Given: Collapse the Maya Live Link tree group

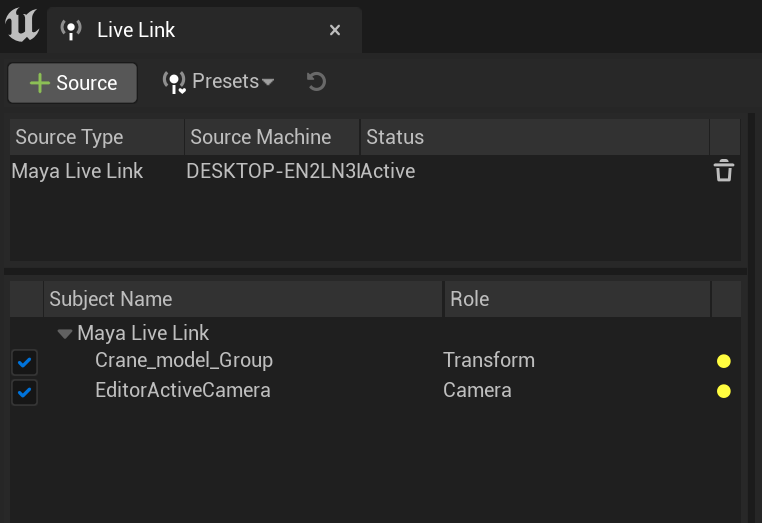Looking at the screenshot, I should [x=65, y=333].
